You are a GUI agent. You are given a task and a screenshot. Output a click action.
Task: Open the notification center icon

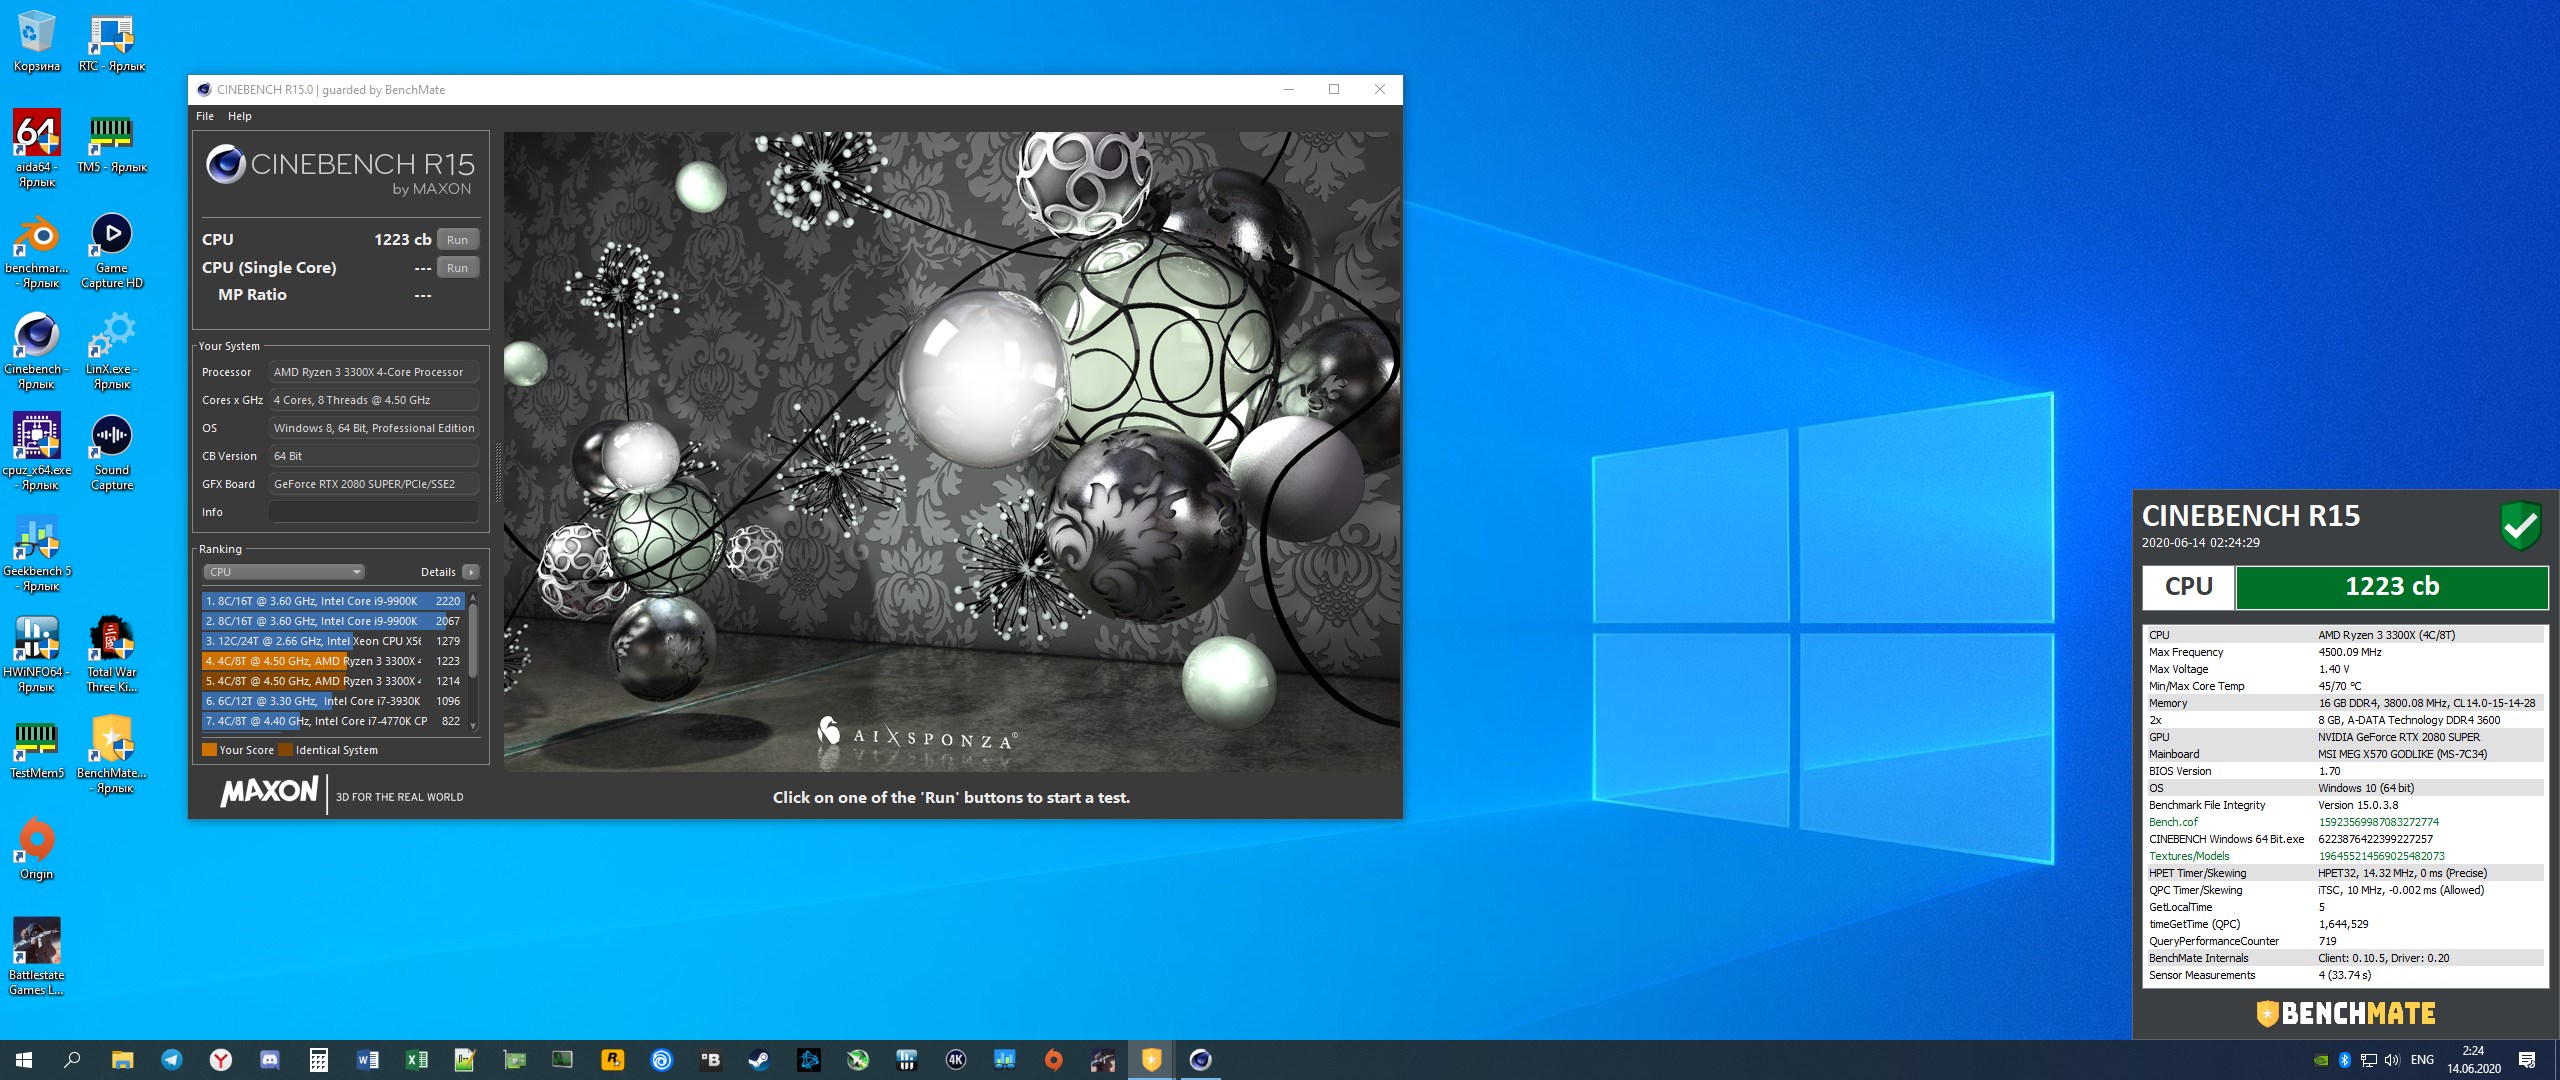tap(2527, 1060)
